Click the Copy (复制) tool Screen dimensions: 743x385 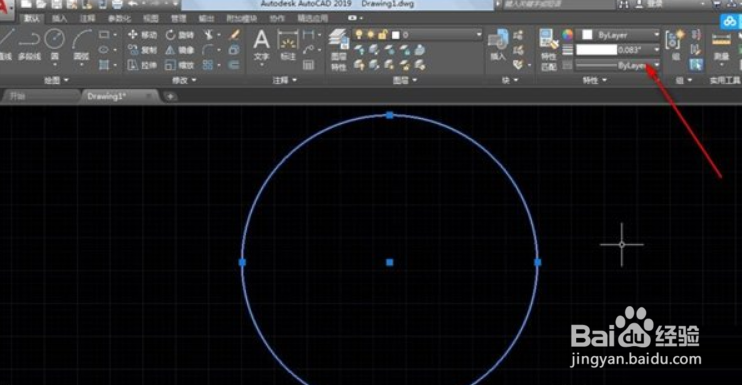(143, 50)
